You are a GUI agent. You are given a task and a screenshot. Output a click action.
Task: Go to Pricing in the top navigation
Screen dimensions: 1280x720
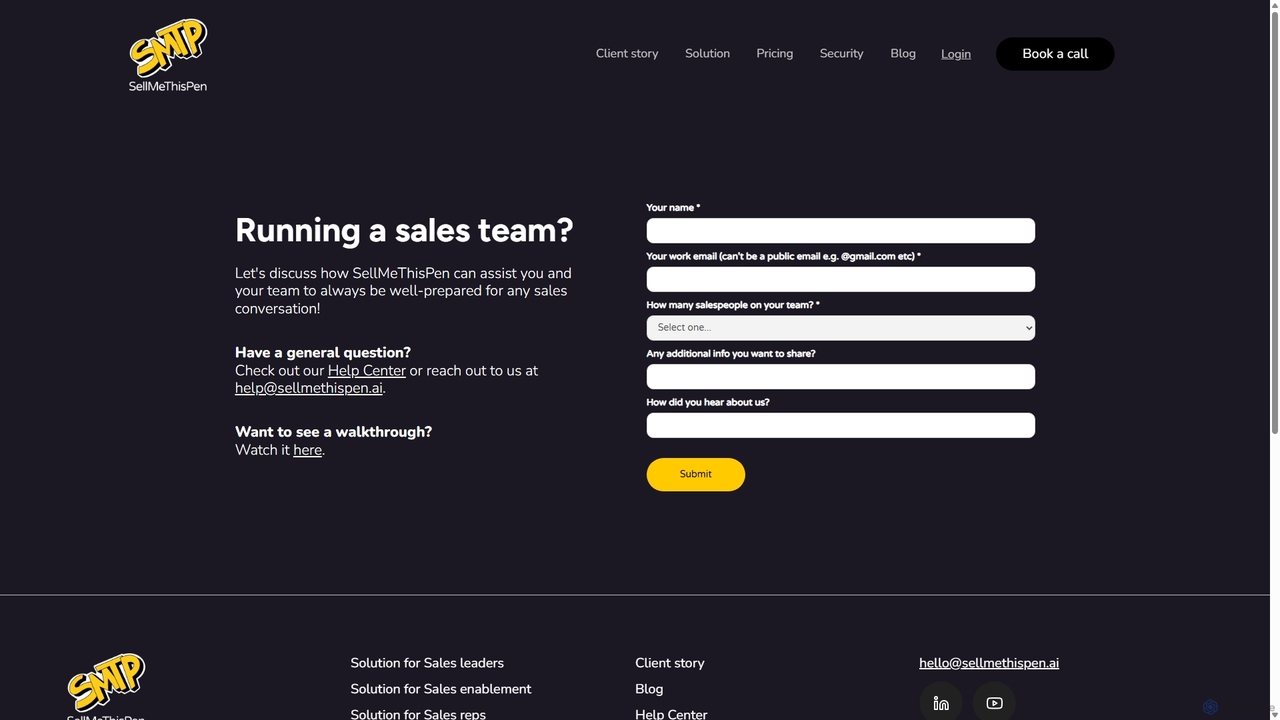[774, 54]
